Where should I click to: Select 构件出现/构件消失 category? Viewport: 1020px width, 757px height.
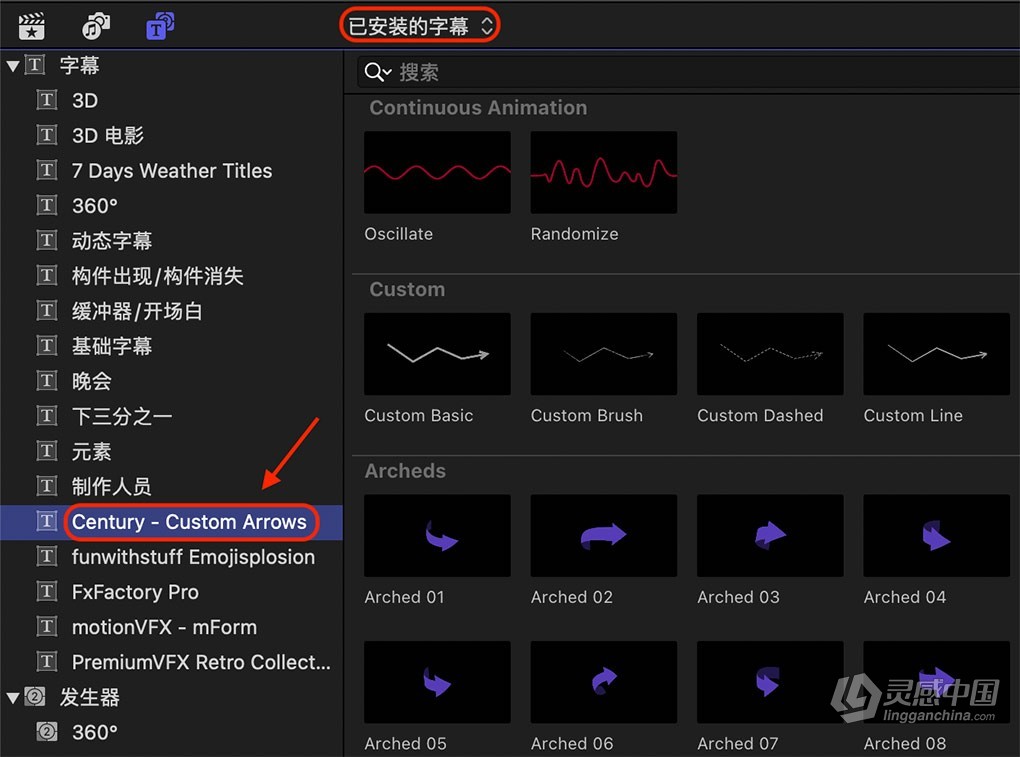coord(157,276)
